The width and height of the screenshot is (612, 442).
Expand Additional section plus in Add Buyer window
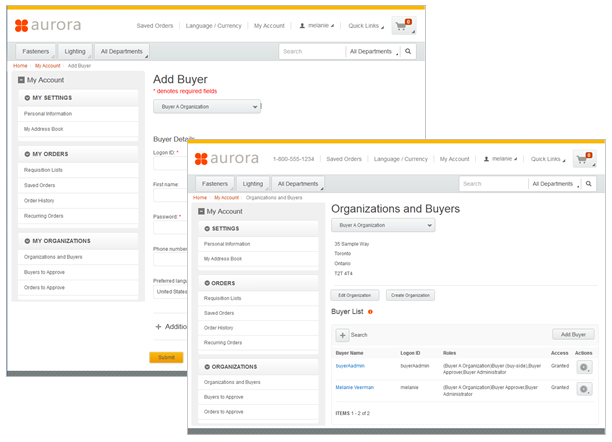[158, 327]
